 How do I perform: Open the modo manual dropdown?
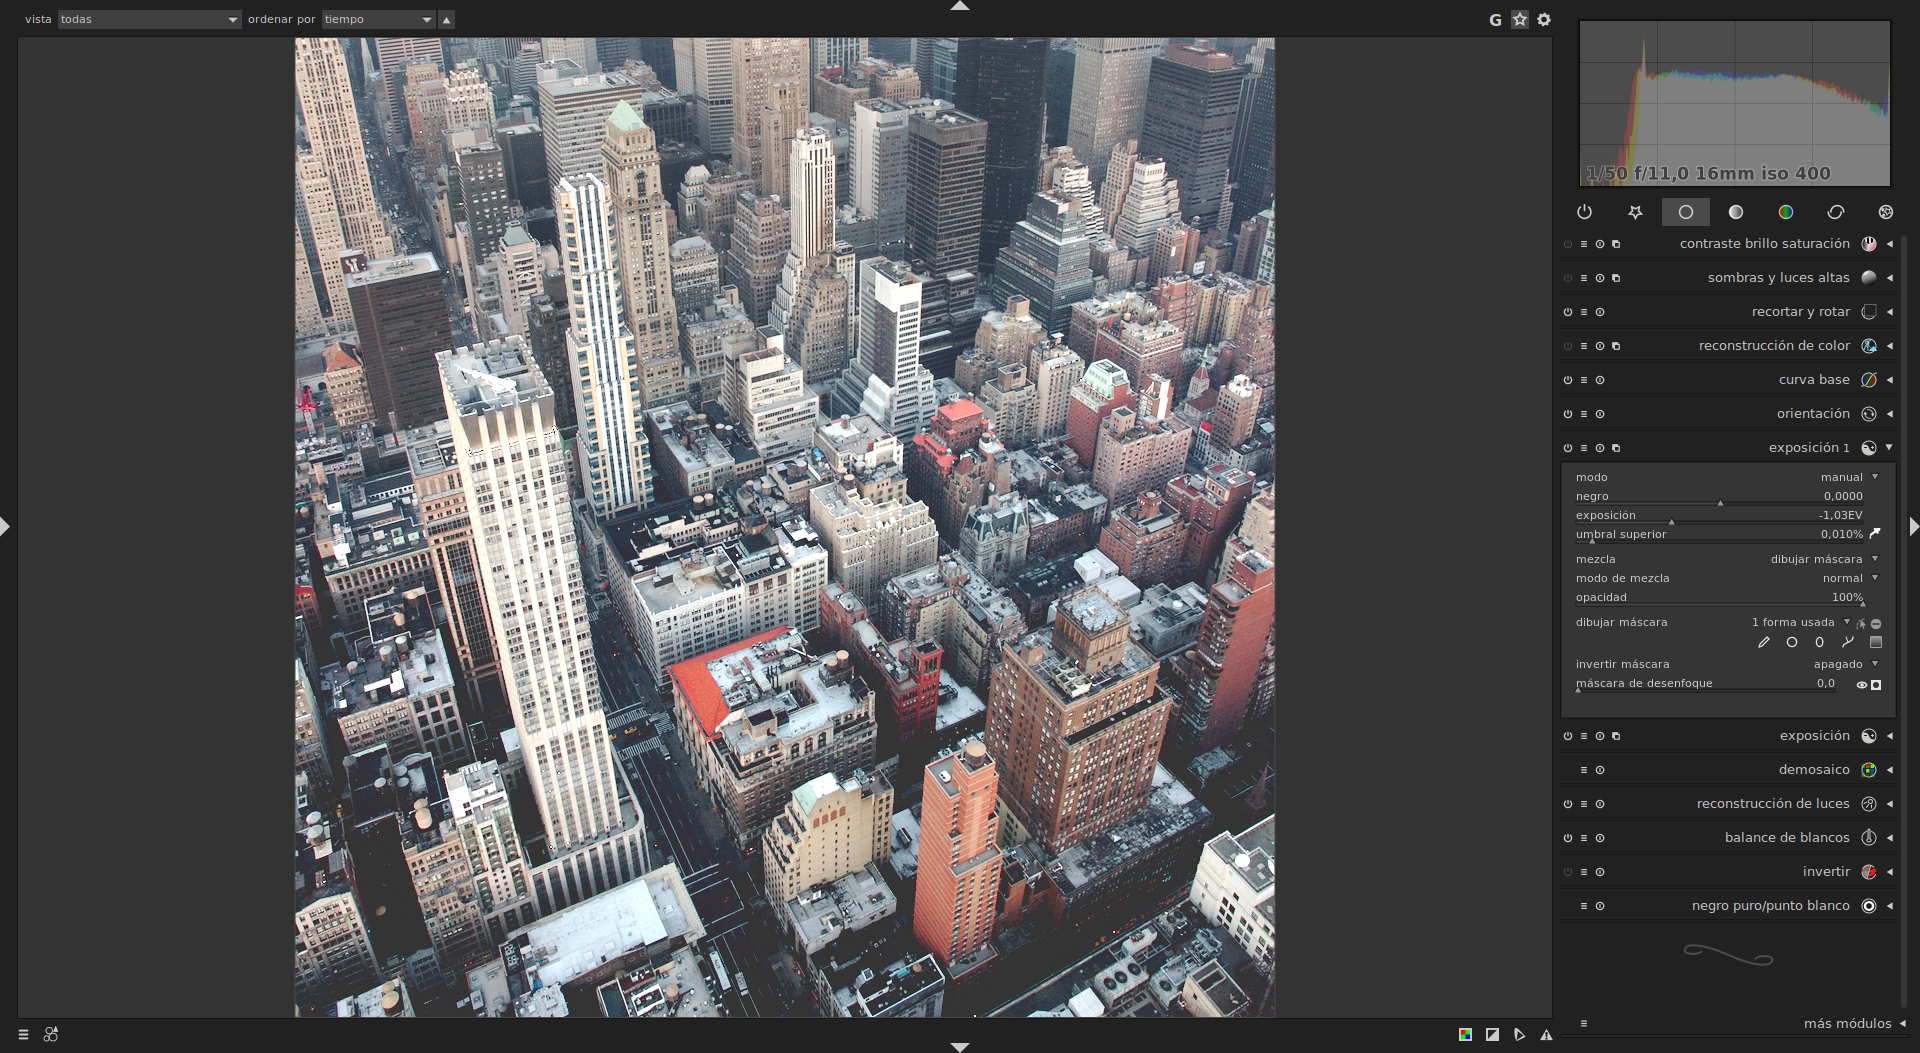(x=1728, y=477)
